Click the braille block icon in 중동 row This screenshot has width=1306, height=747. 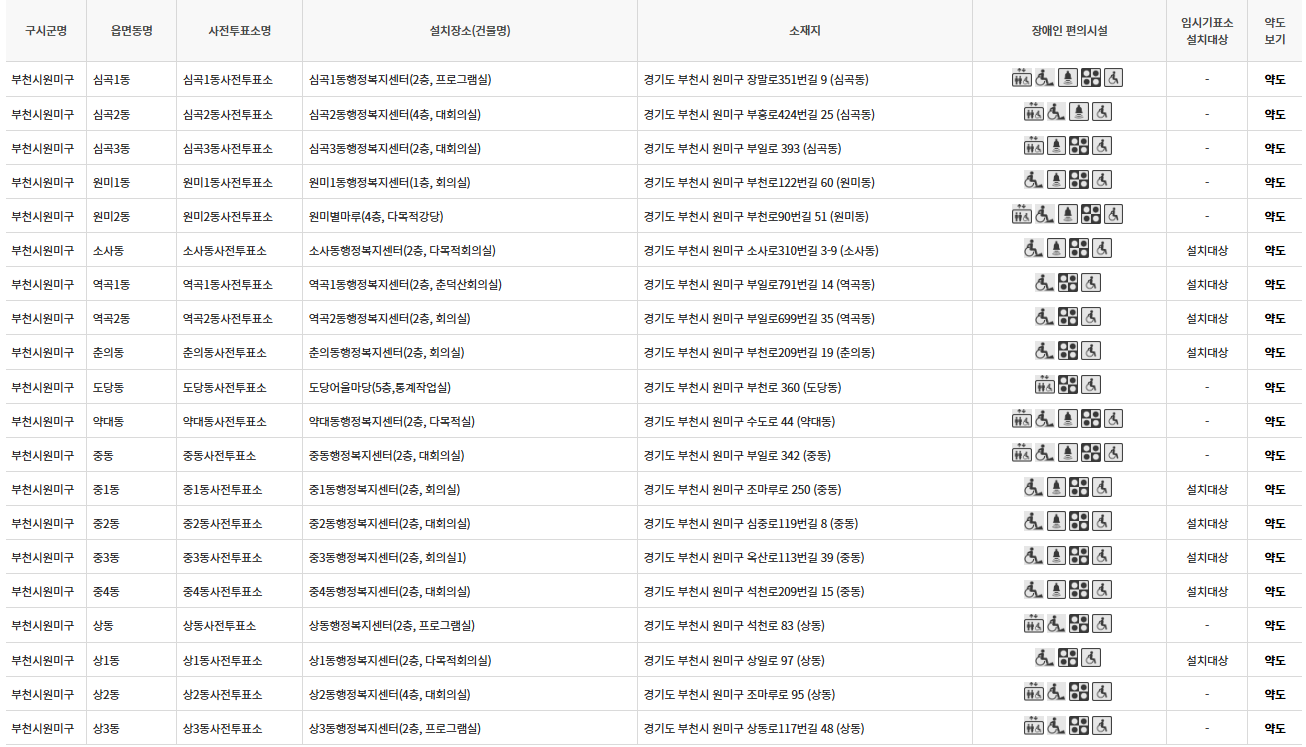click(1092, 452)
